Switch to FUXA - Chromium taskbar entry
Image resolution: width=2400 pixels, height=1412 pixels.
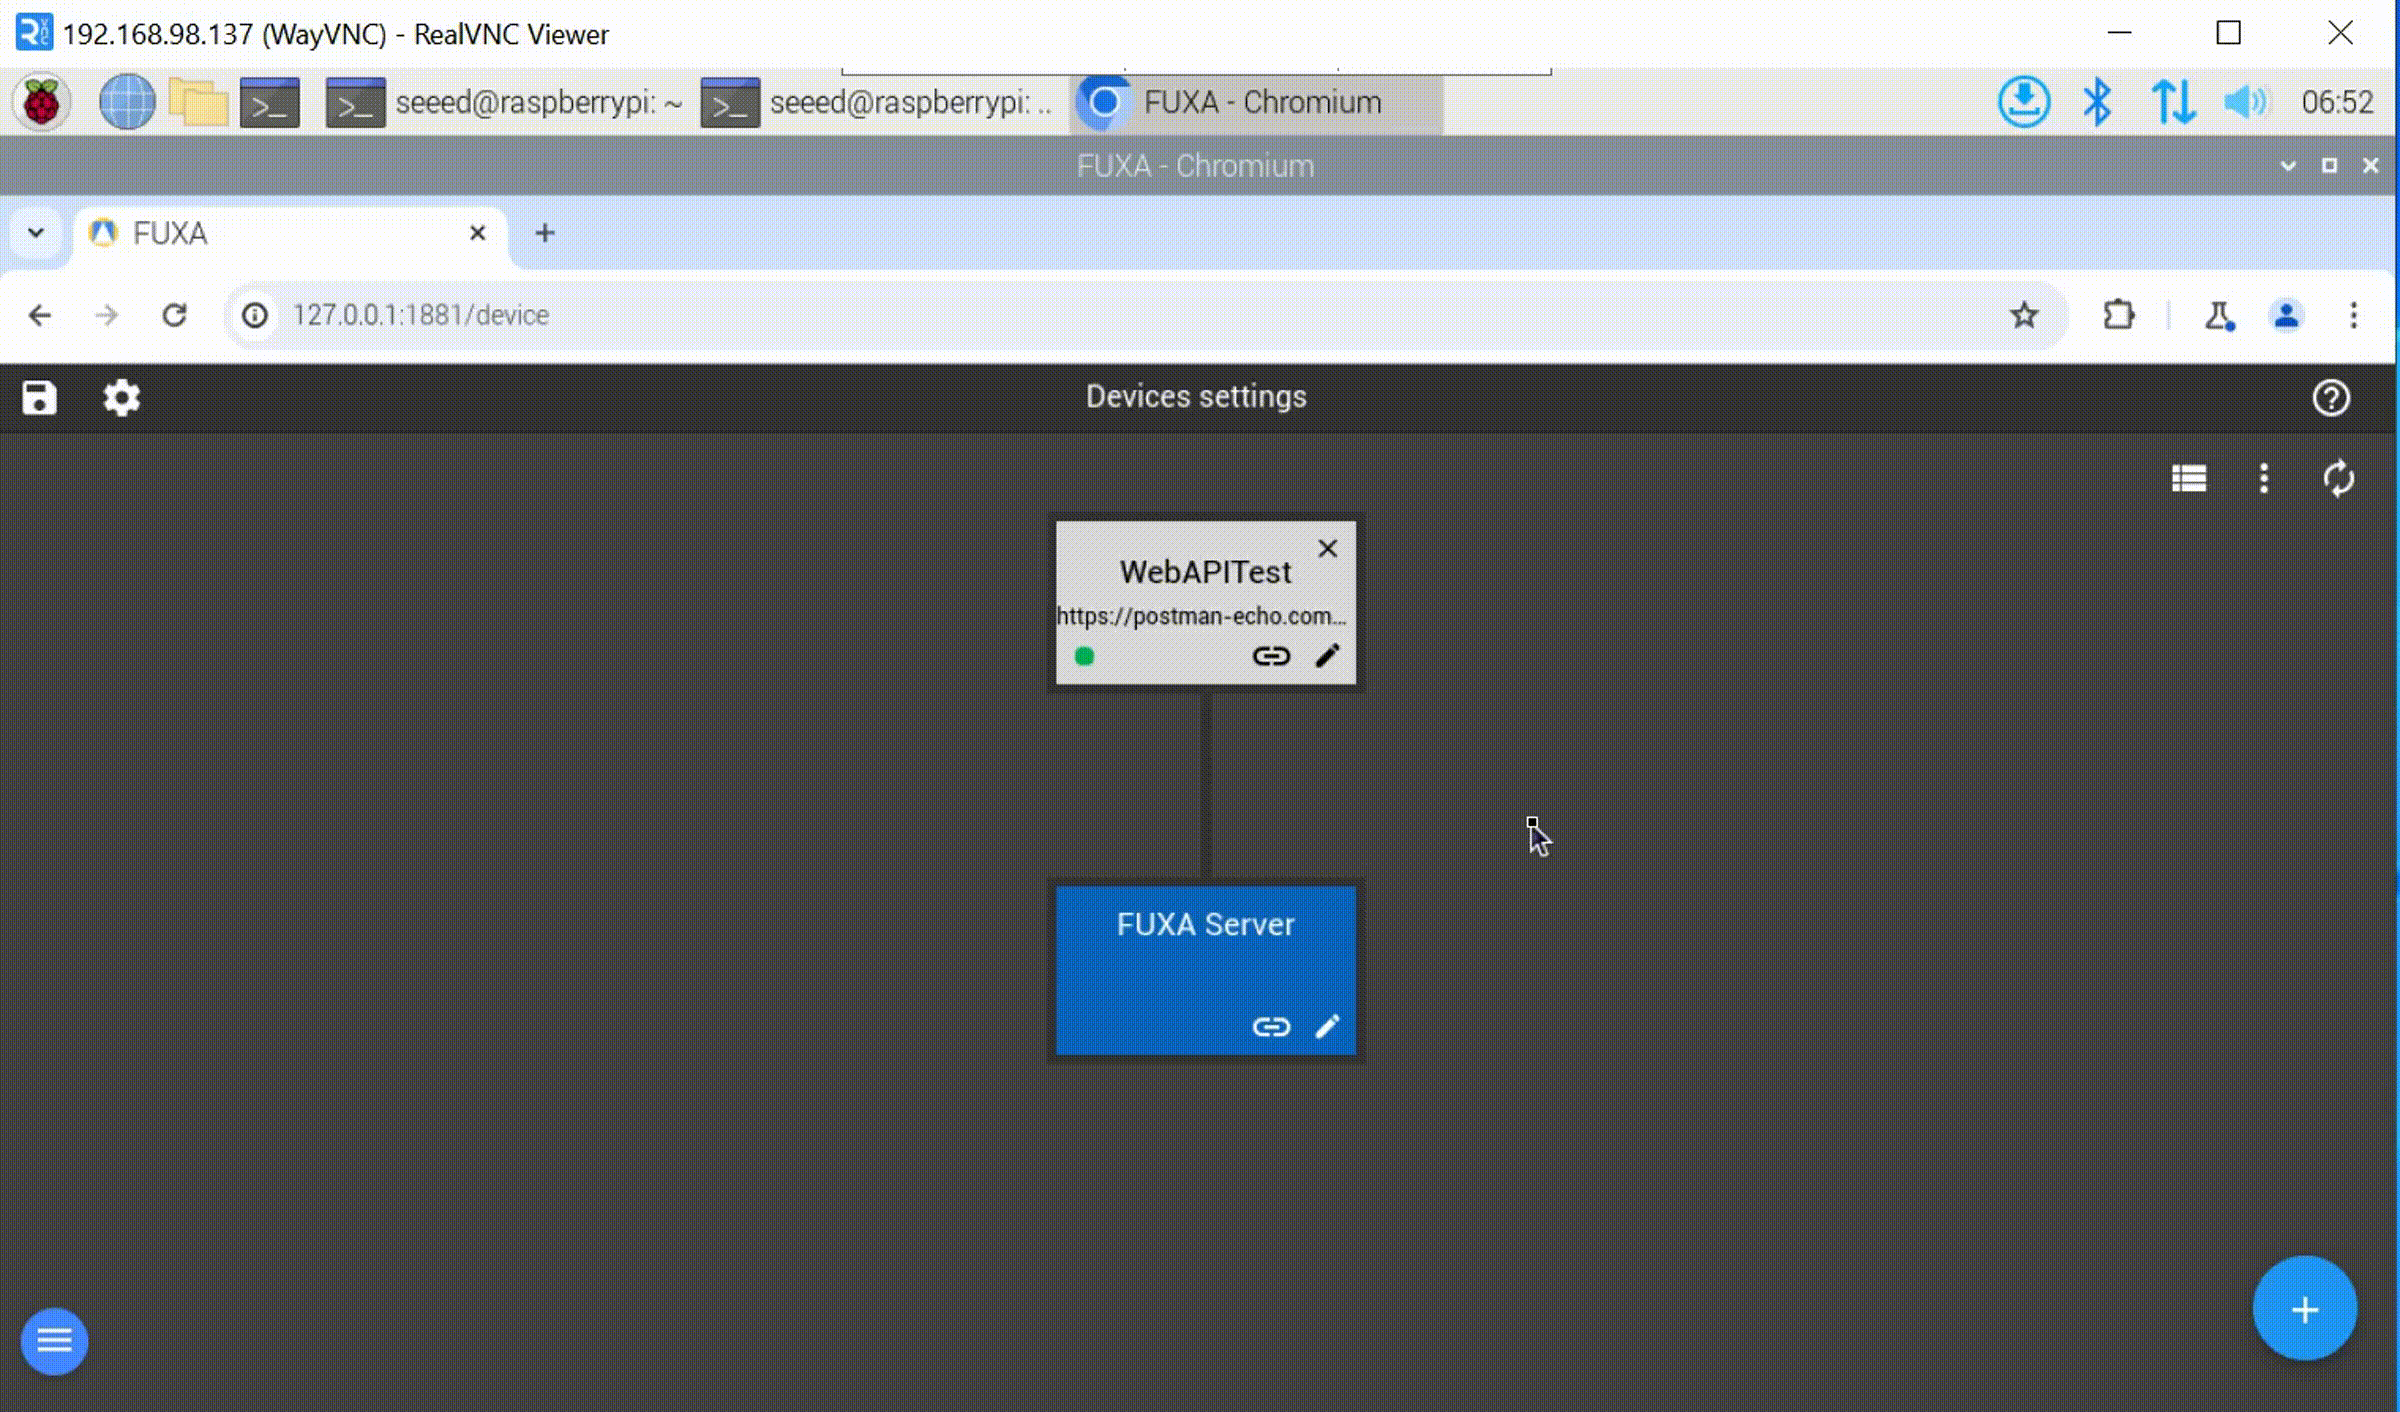pyautogui.click(x=1256, y=102)
